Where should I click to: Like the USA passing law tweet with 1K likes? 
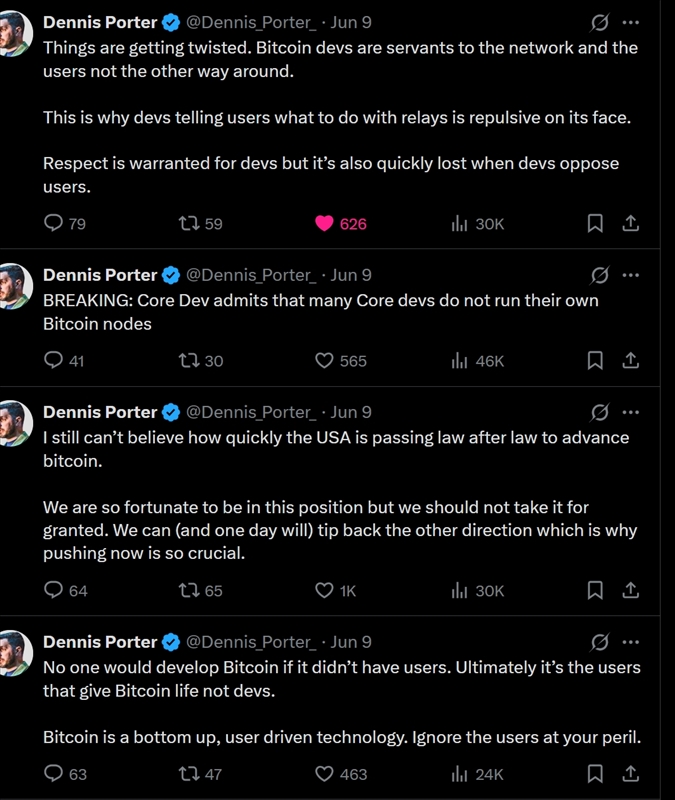[x=324, y=591]
